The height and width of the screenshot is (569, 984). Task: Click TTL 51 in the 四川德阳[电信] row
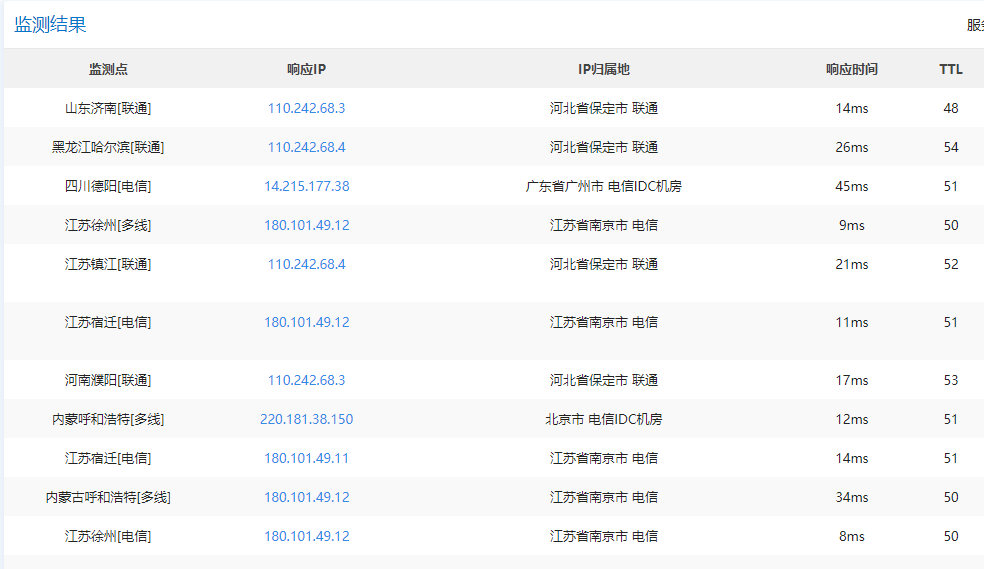[x=951, y=186]
